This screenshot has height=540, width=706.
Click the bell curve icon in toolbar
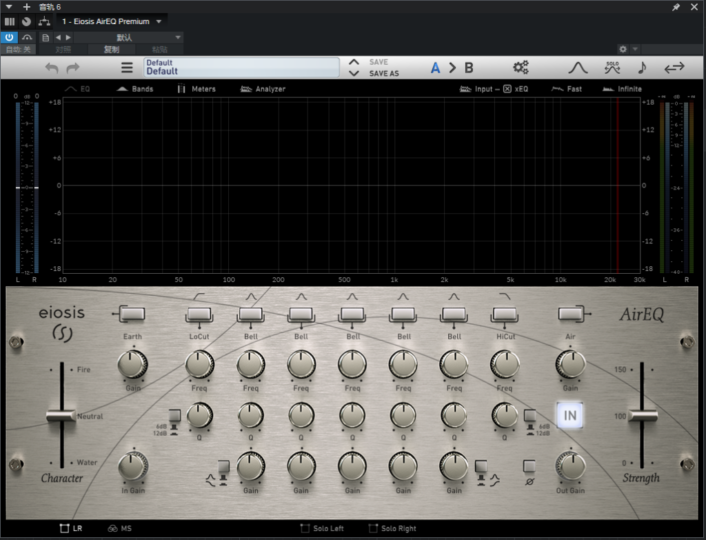tap(578, 68)
